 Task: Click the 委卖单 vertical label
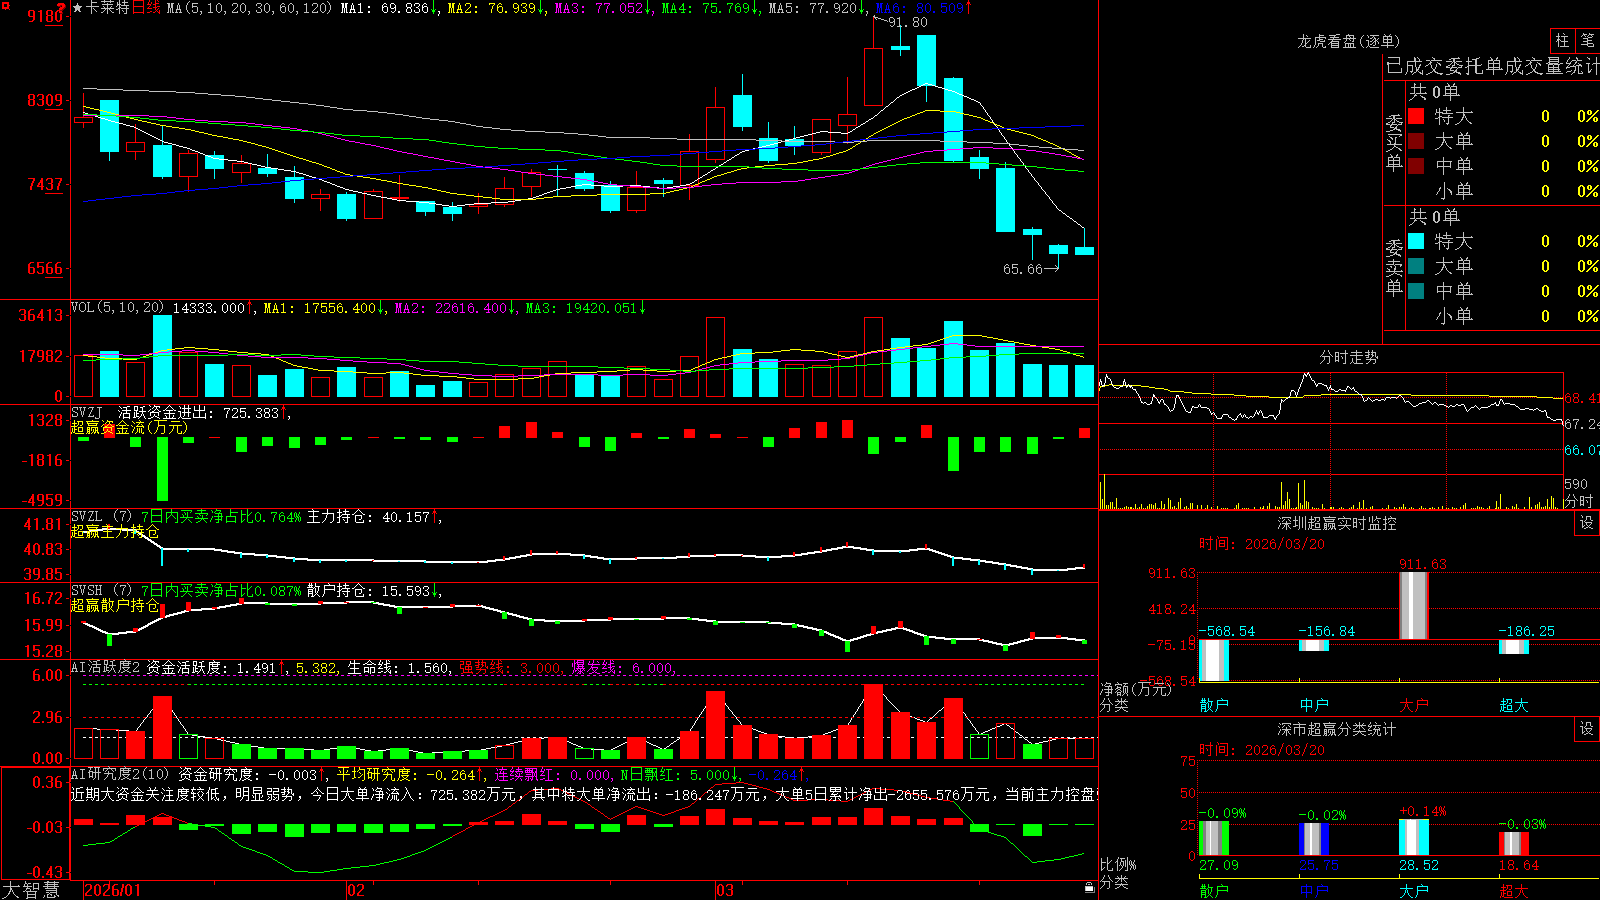click(x=1394, y=267)
